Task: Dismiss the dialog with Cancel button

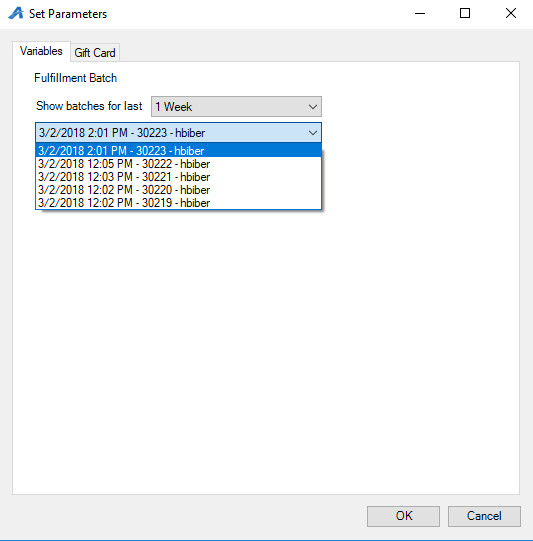Action: point(484,516)
